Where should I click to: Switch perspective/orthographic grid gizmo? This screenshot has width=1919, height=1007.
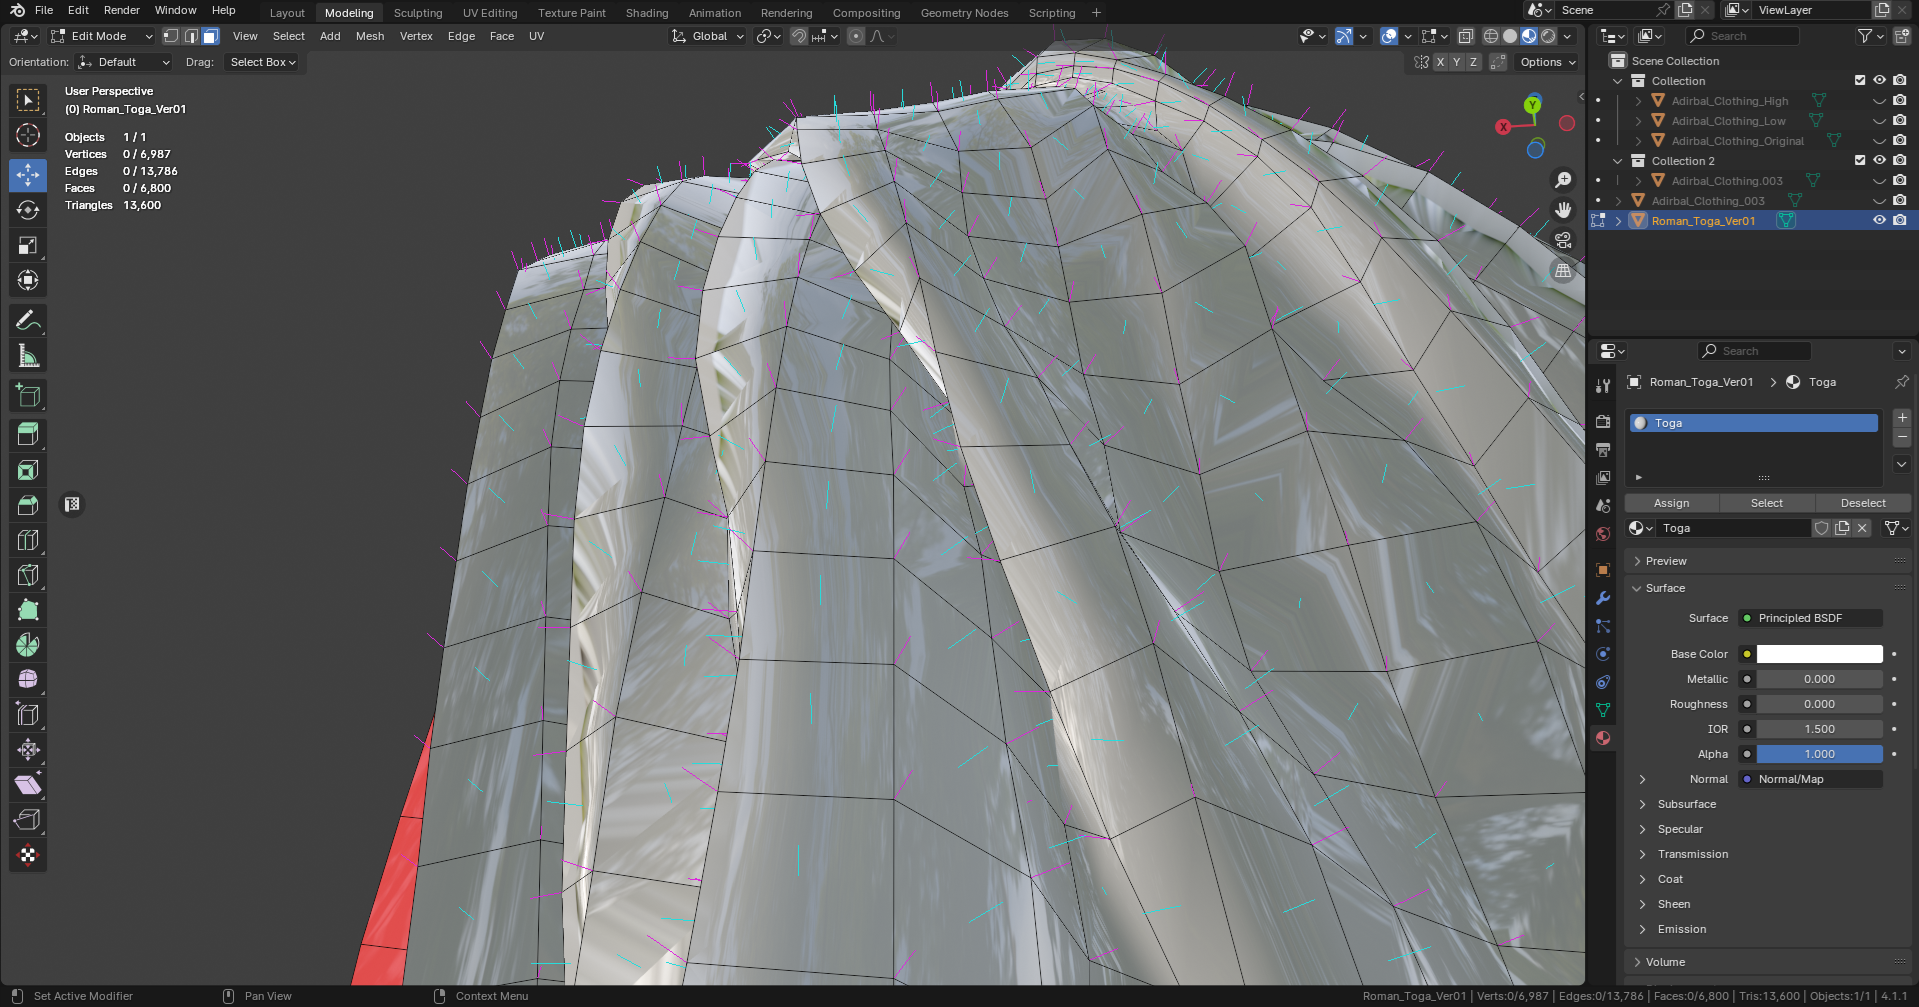click(1563, 270)
